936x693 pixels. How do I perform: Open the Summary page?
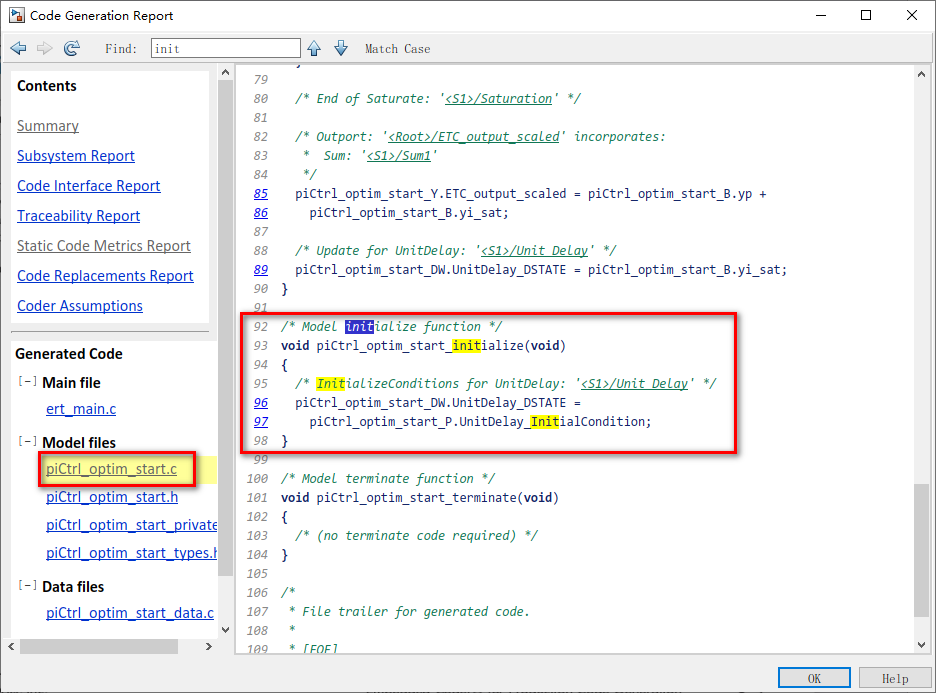(47, 125)
